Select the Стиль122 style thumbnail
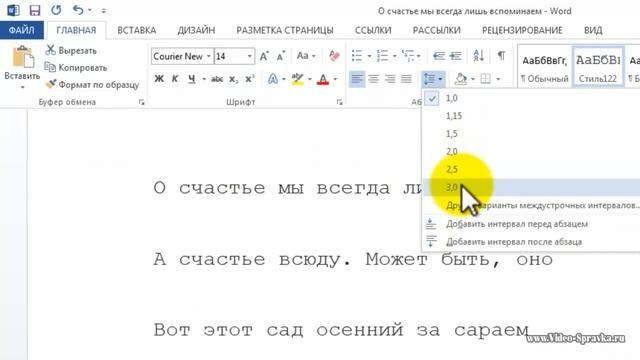 pyautogui.click(x=598, y=68)
